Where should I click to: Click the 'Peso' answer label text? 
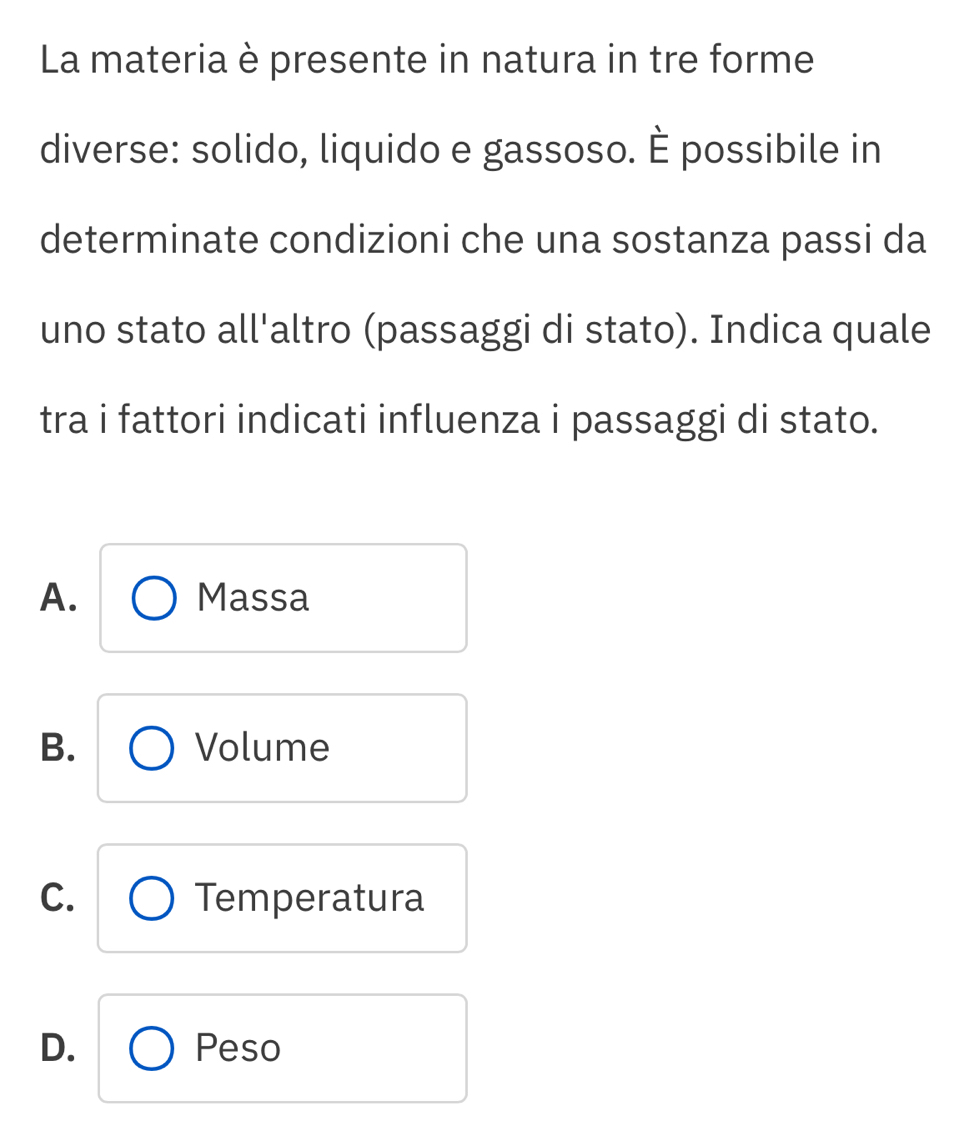click(x=239, y=1048)
